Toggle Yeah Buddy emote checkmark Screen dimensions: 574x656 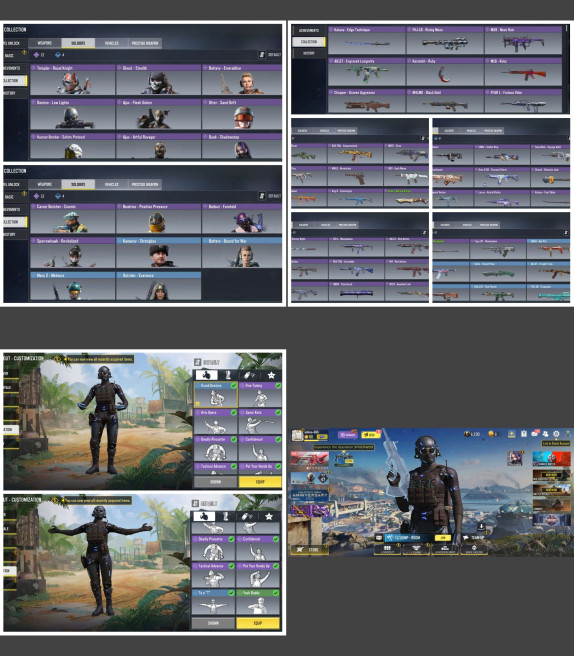276,593
